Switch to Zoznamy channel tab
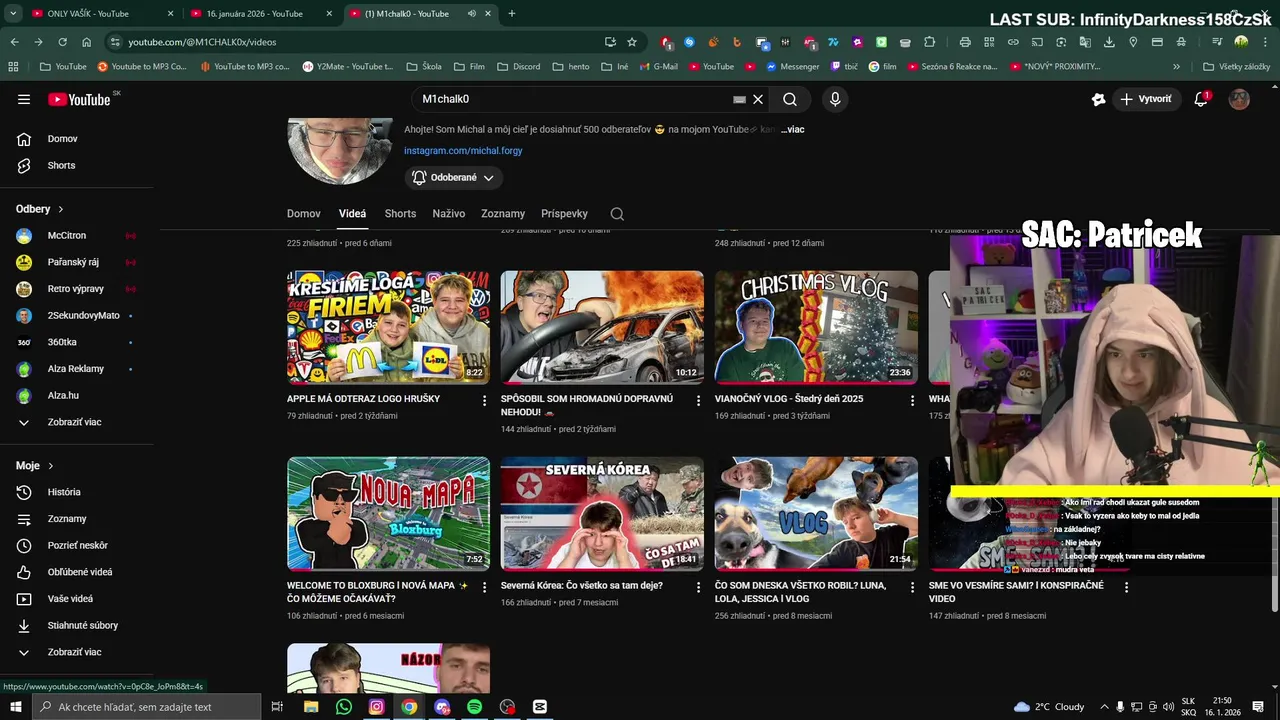The image size is (1280, 720). coord(503,214)
